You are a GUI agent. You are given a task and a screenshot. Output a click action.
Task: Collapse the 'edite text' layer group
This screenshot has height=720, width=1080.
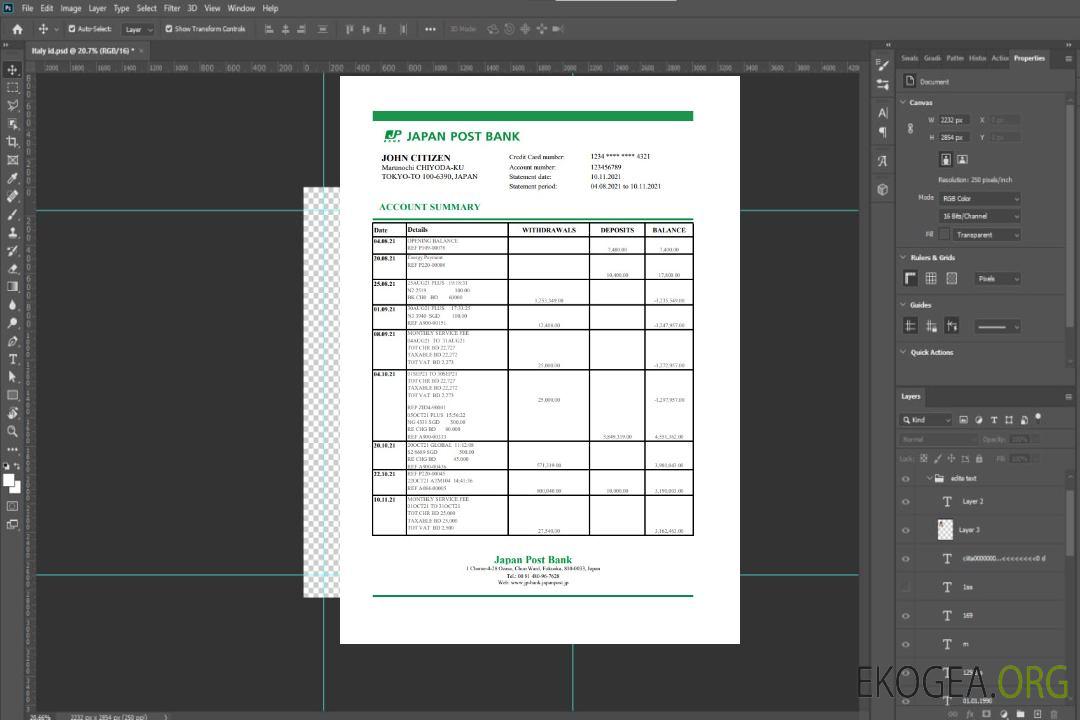point(929,478)
